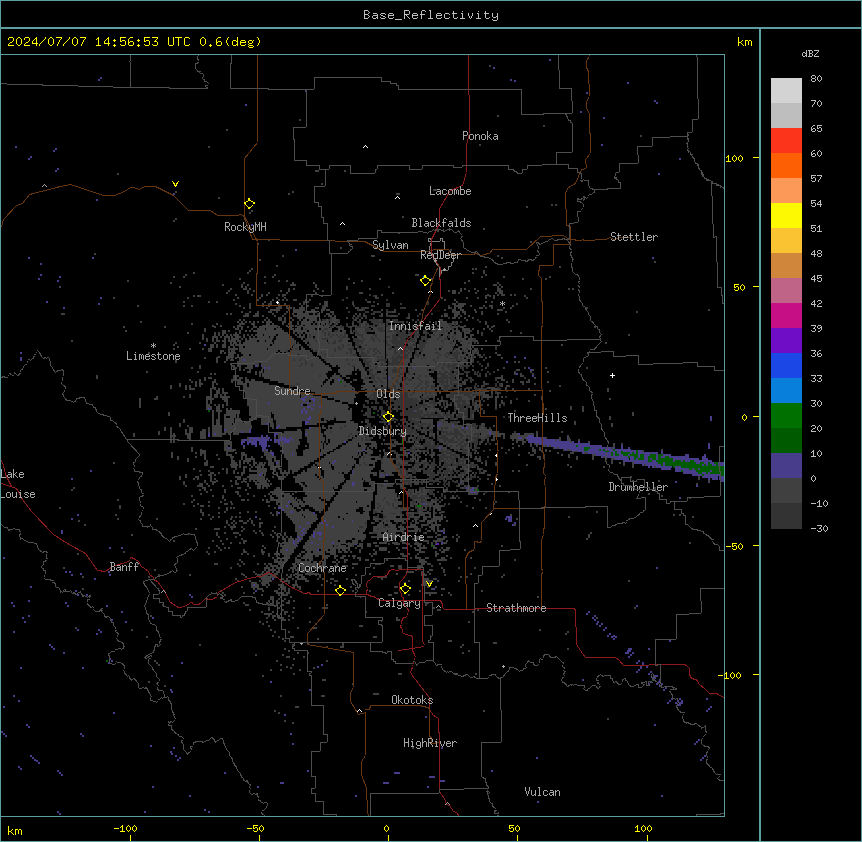The image size is (862, 842).
Task: Click the yellow marker above Calgary label
Action: click(x=405, y=589)
